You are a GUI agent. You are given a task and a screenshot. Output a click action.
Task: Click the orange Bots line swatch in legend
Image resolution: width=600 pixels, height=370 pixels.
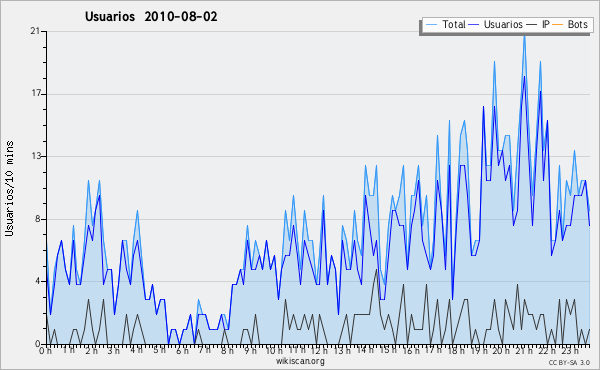[x=558, y=25]
